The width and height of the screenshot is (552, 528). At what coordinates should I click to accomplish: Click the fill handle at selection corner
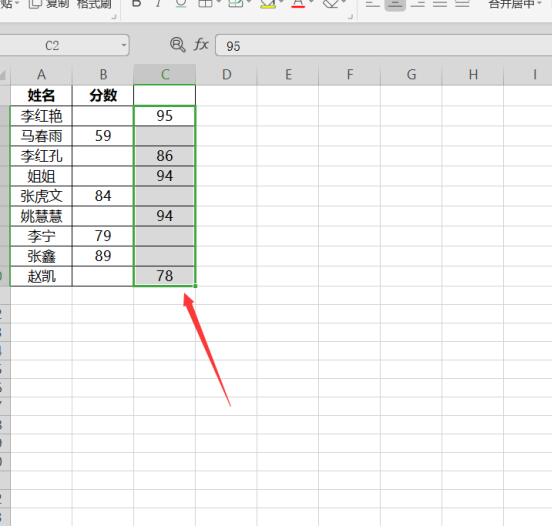pos(195,286)
